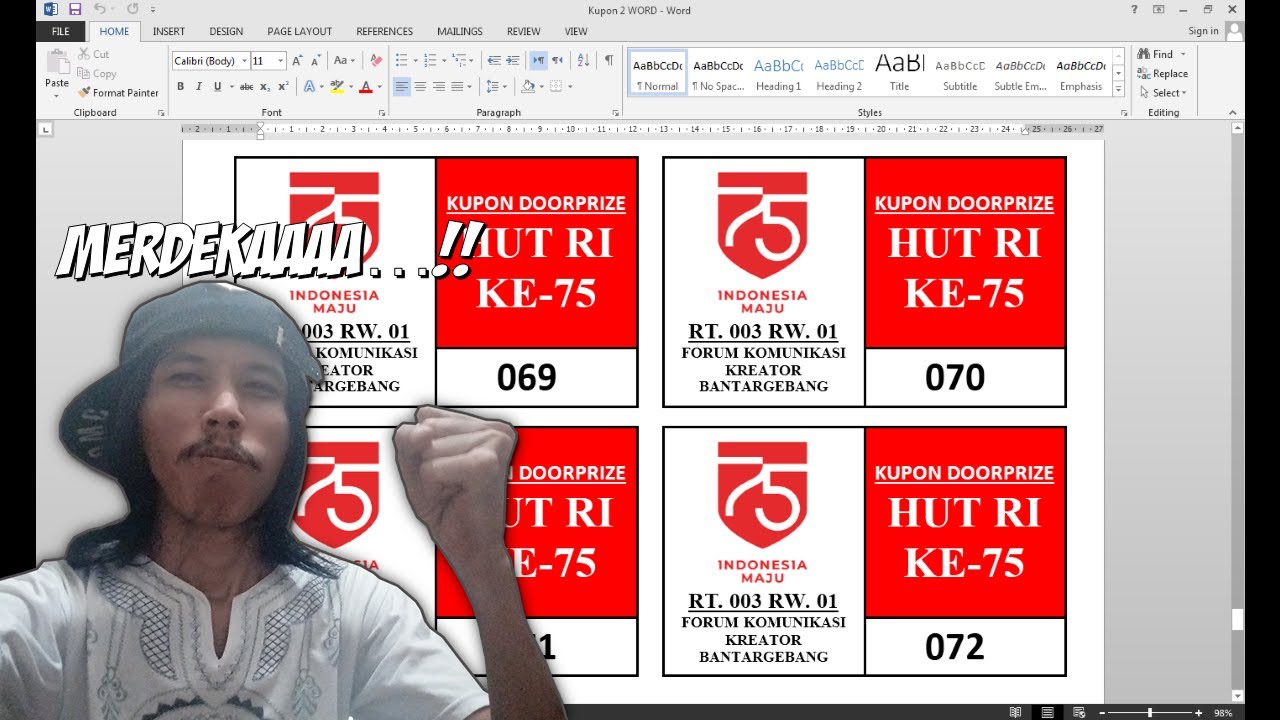Open Microsoft Word Help question mark
The image size is (1280, 720).
[1134, 10]
